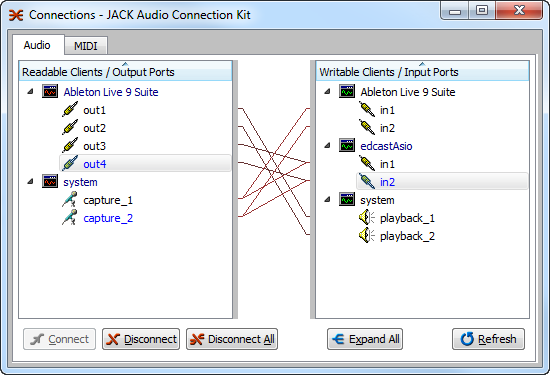550x375 pixels.
Task: Disconnect the selected ports
Action: tap(141, 339)
